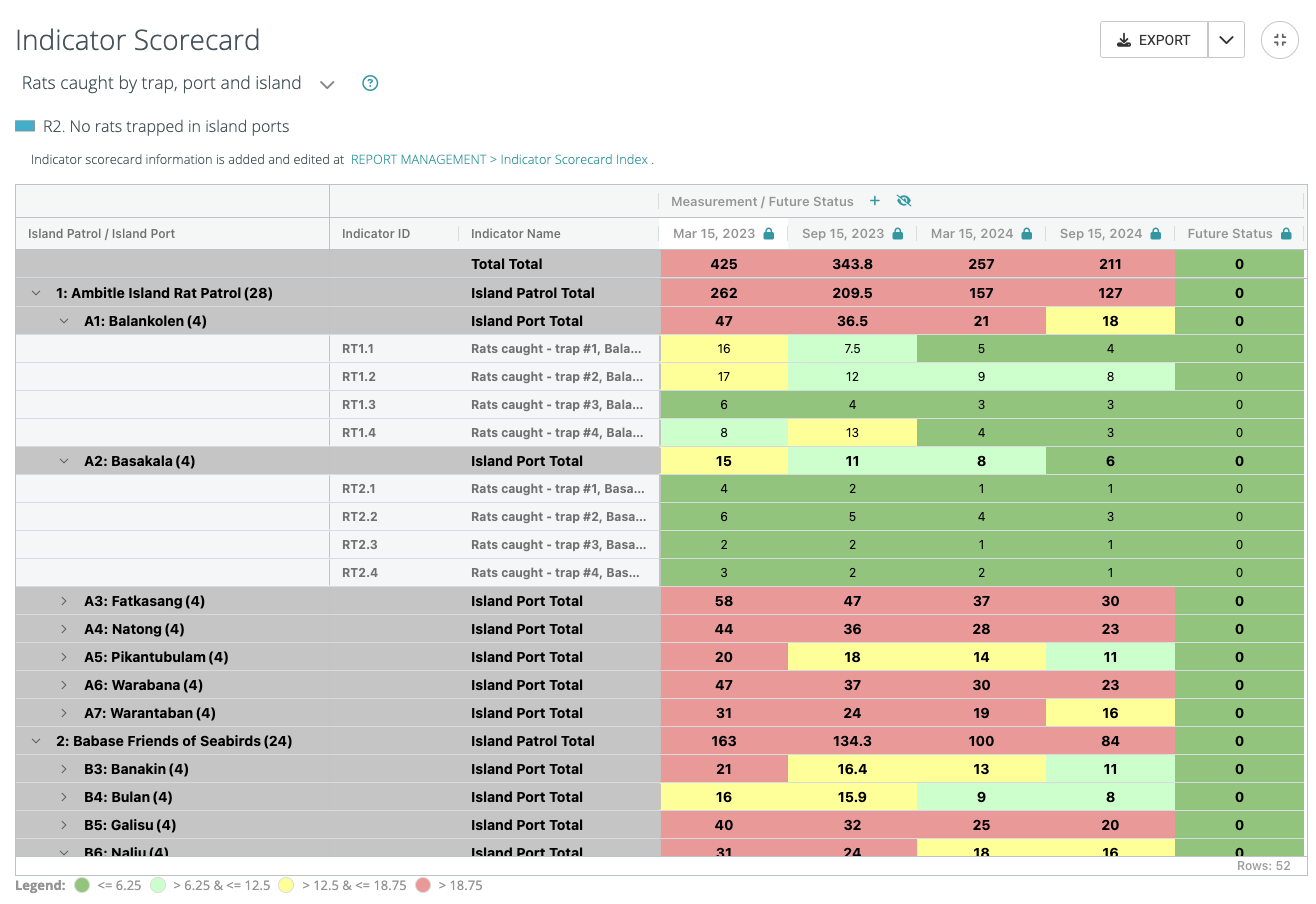Open the indicator scorecard selector dropdown

point(327,84)
